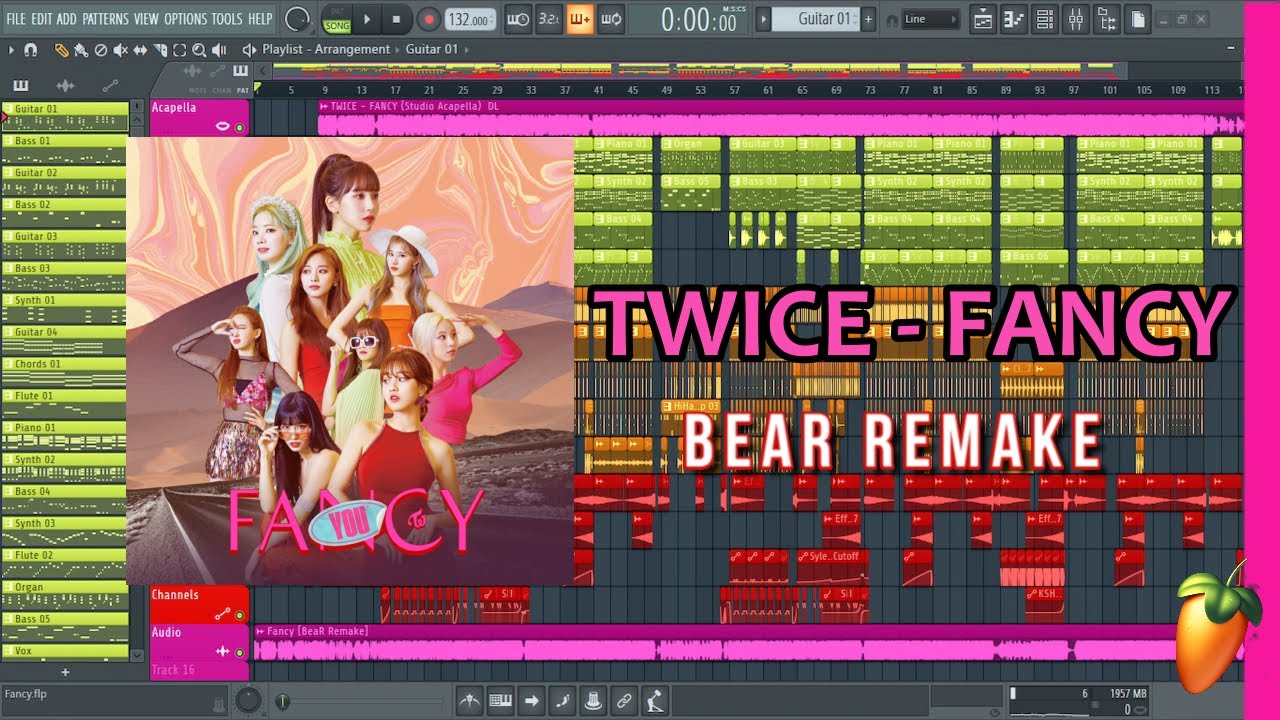Open the EDIT menu
Image resolution: width=1280 pixels, height=720 pixels.
point(42,19)
